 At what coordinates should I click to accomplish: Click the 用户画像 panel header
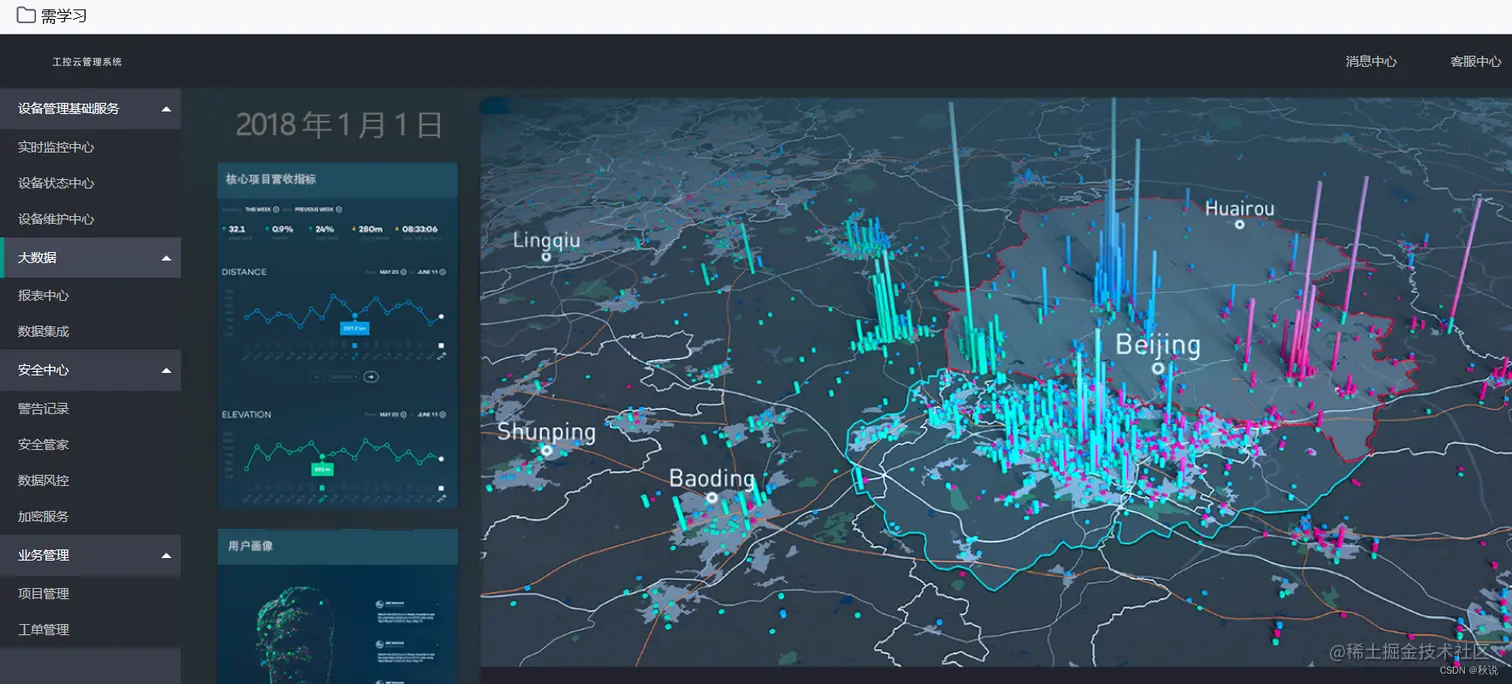click(338, 546)
